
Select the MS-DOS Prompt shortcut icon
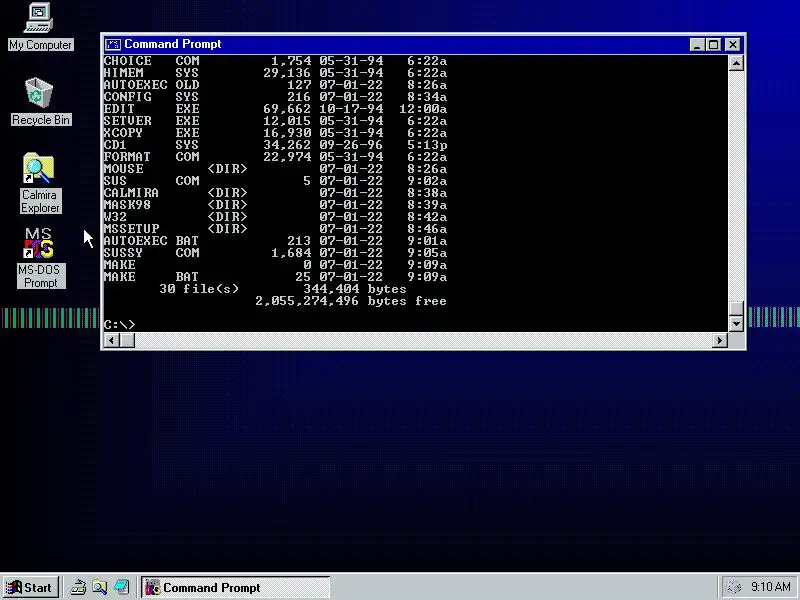(40, 258)
